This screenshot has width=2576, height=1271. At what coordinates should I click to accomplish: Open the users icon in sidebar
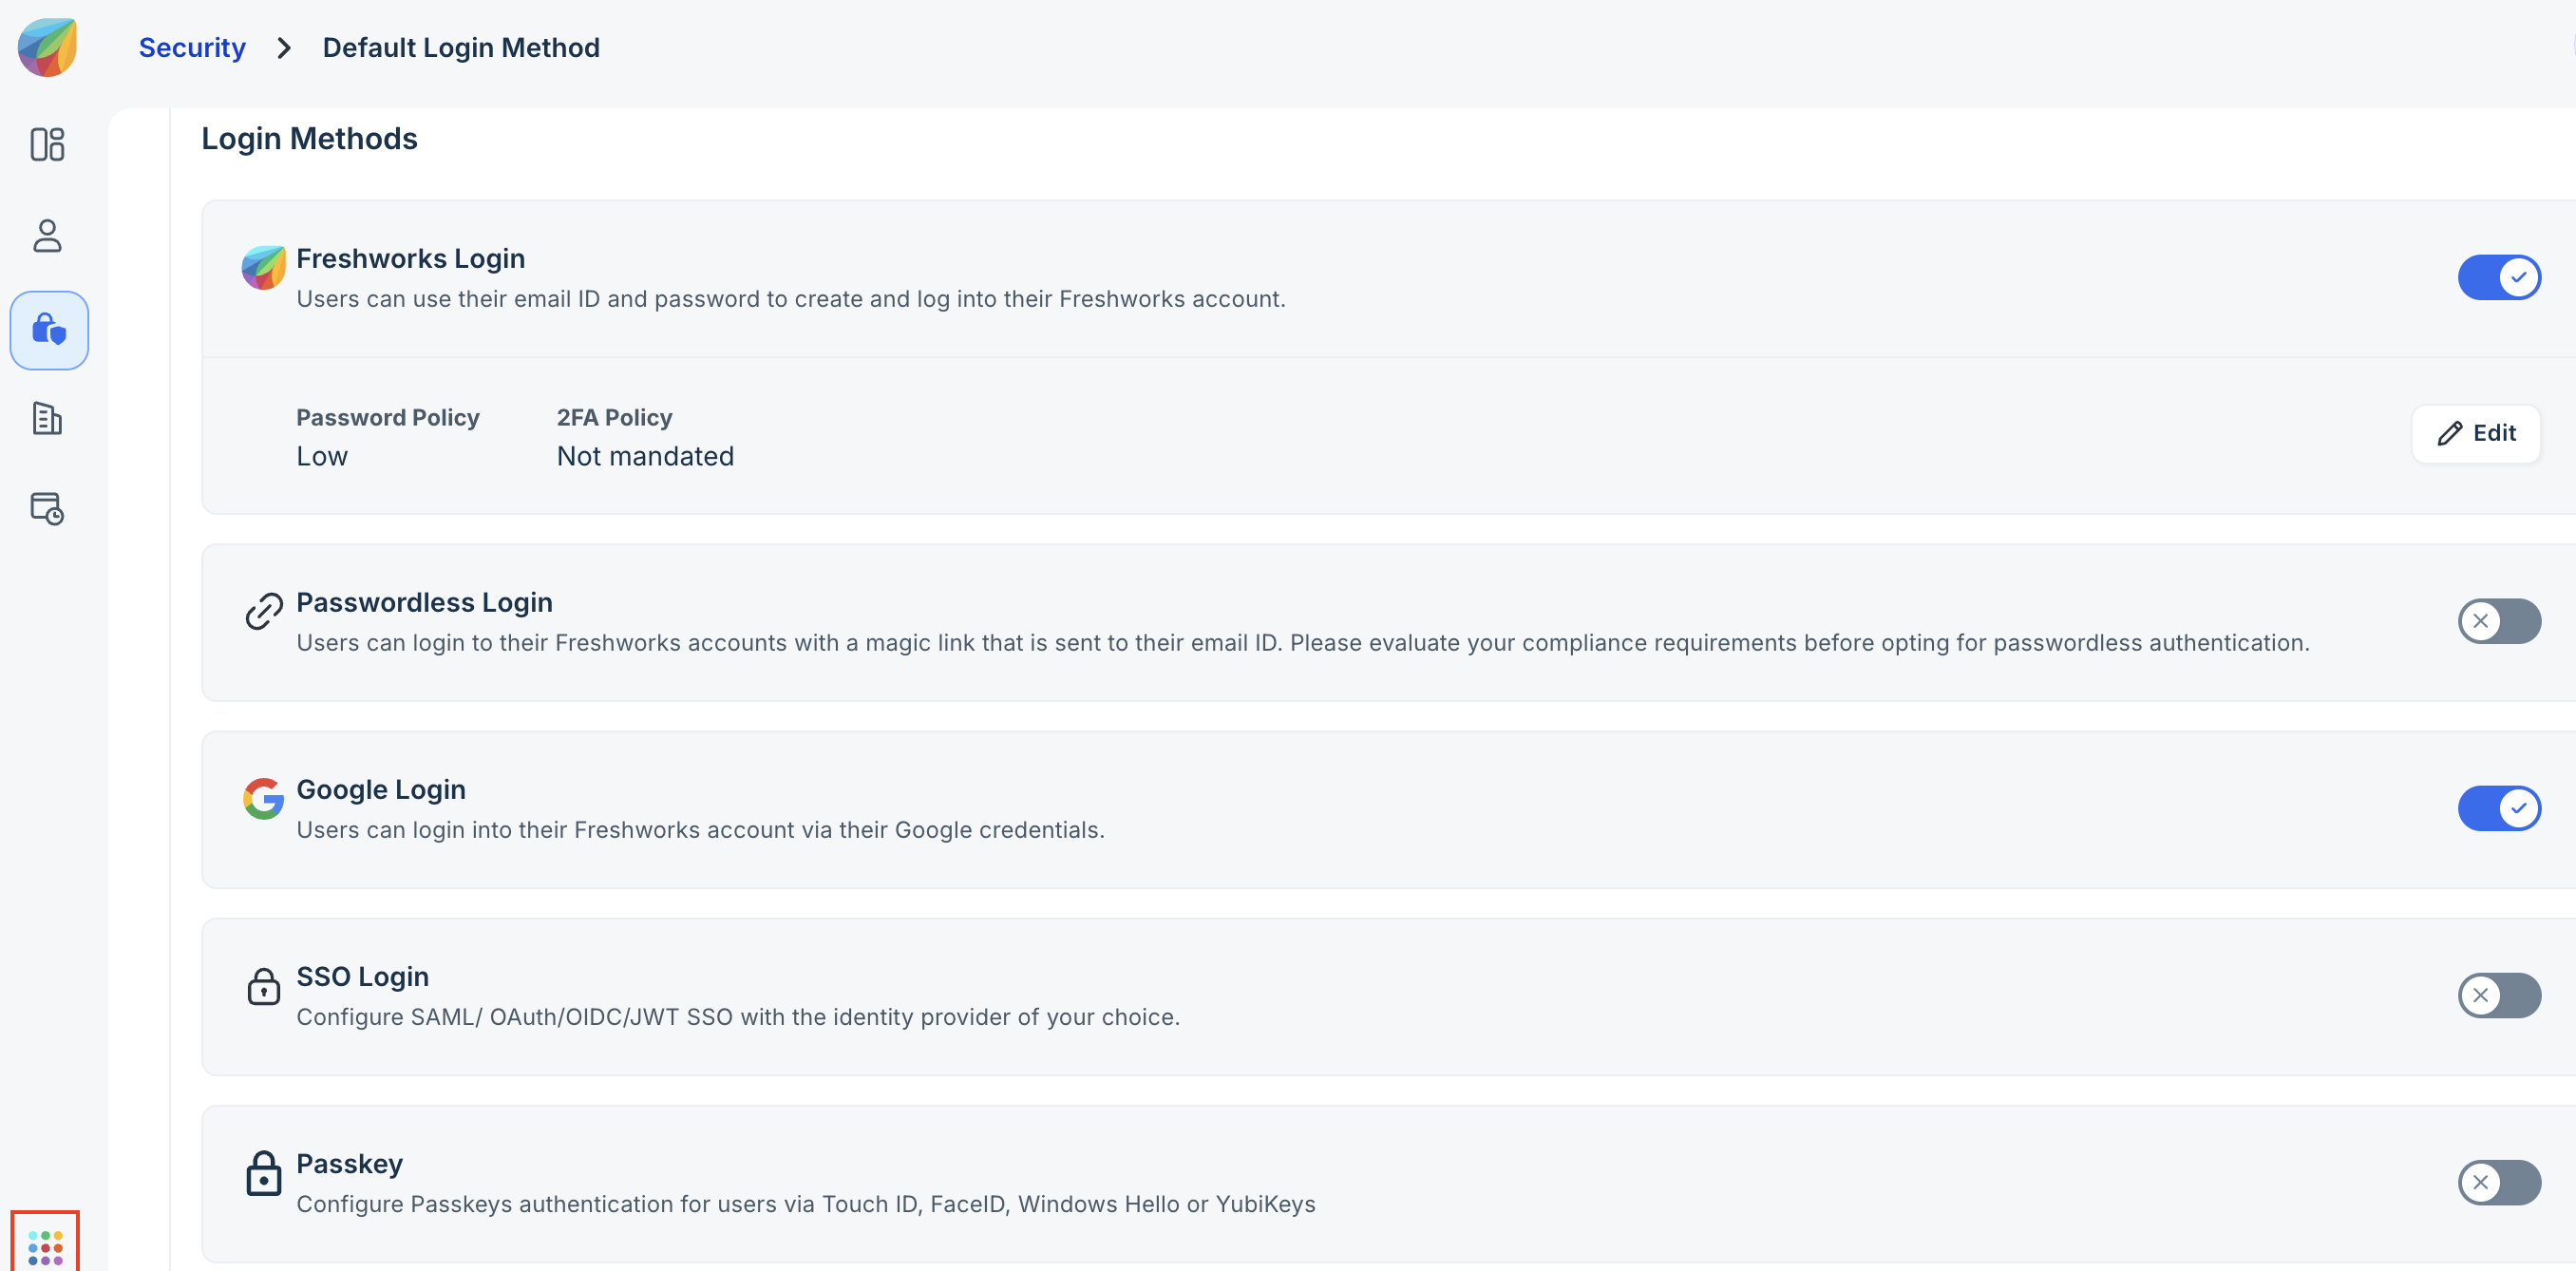point(47,236)
